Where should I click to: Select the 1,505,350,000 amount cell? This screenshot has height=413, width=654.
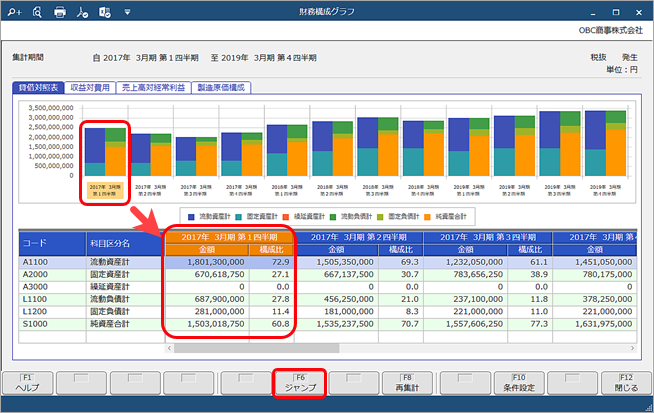(x=336, y=262)
